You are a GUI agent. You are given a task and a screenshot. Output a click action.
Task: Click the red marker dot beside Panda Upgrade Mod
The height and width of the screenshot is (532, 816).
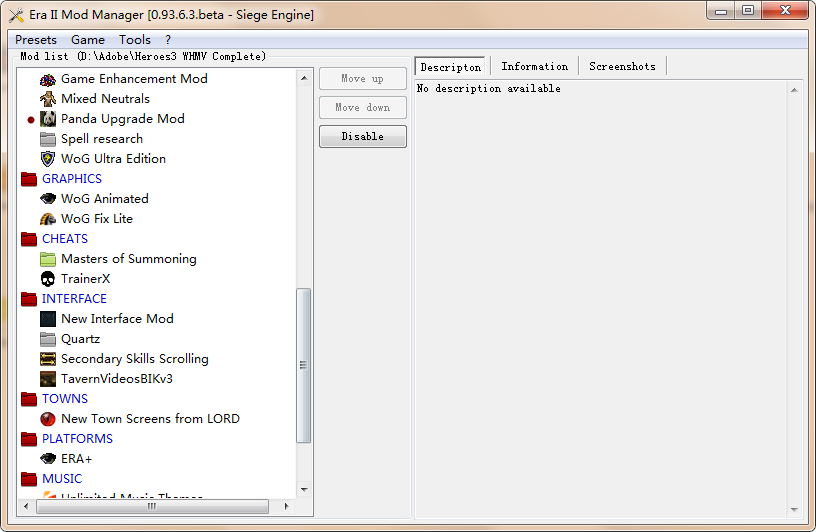(31, 120)
